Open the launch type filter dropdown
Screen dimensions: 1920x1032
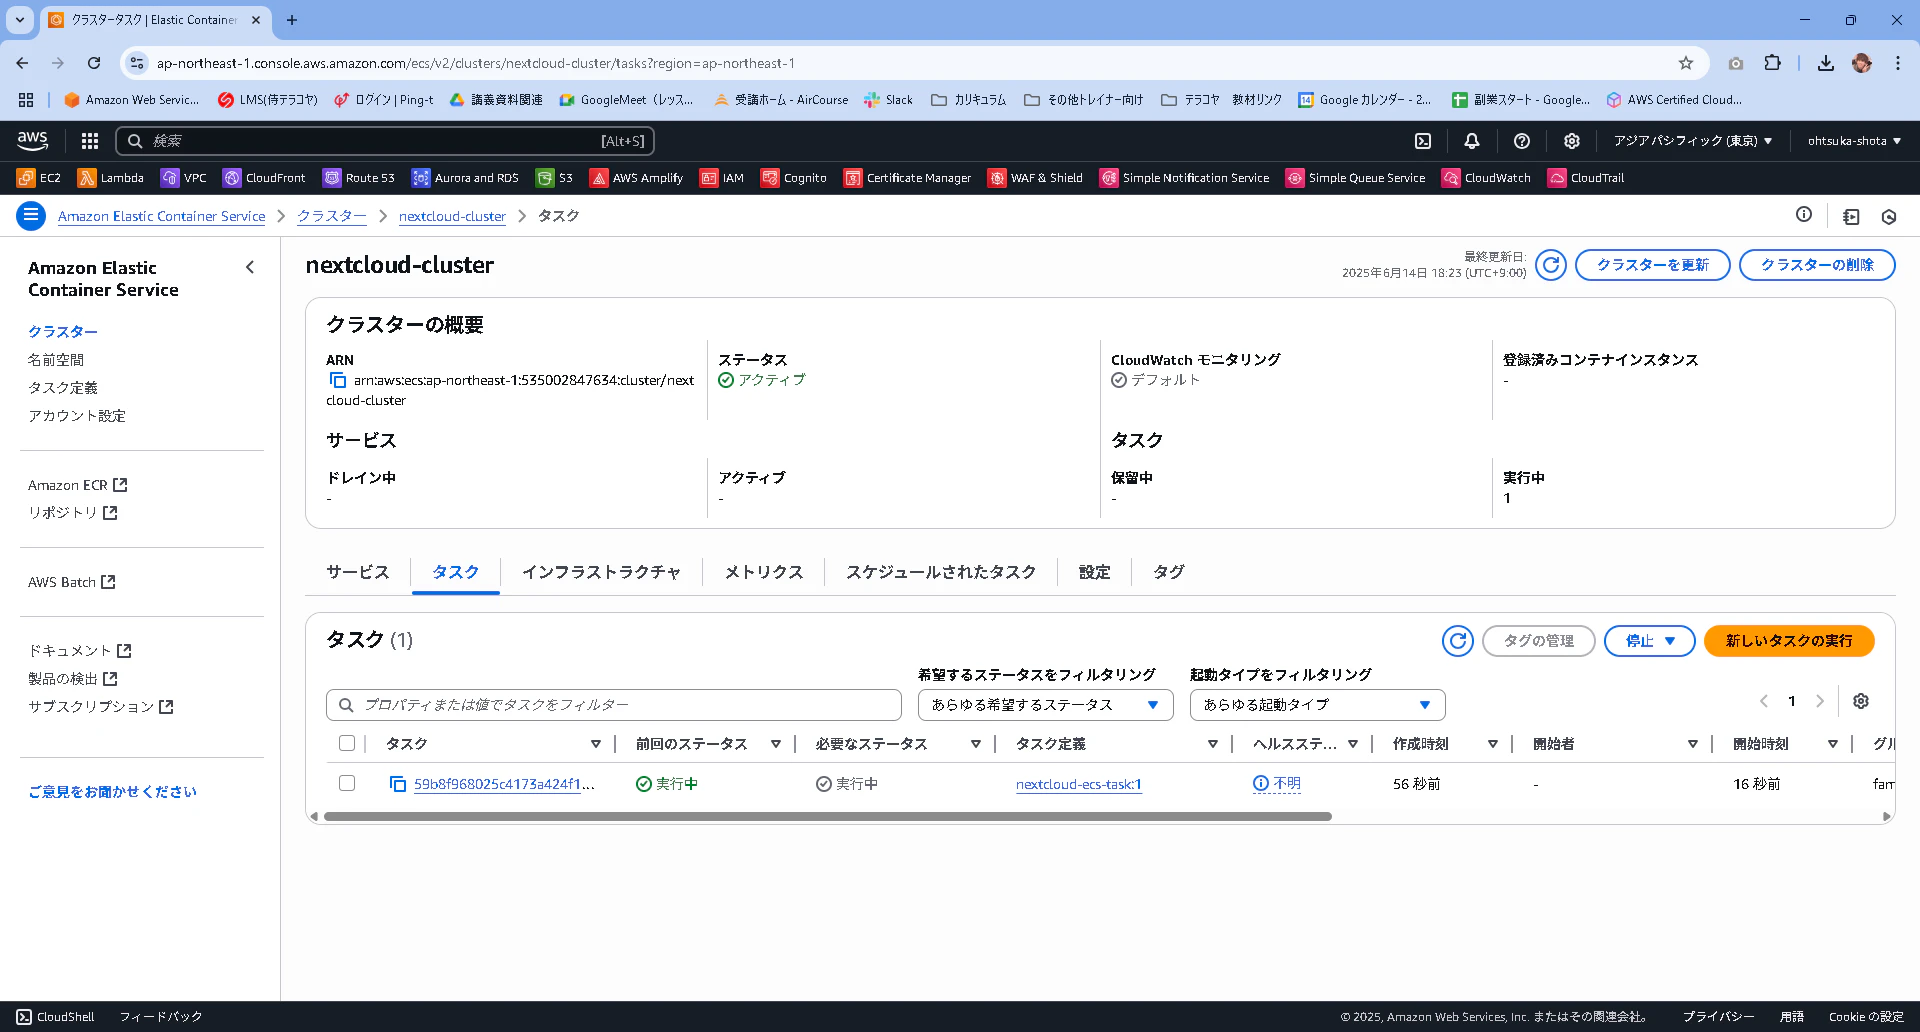(1317, 705)
